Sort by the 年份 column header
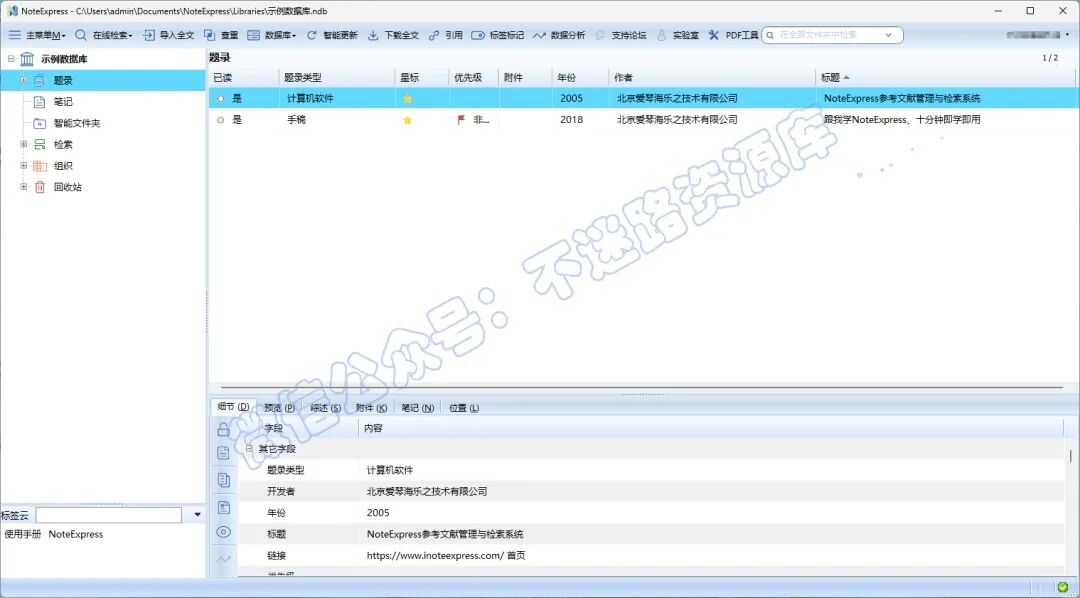This screenshot has height=598, width=1080. (x=580, y=78)
